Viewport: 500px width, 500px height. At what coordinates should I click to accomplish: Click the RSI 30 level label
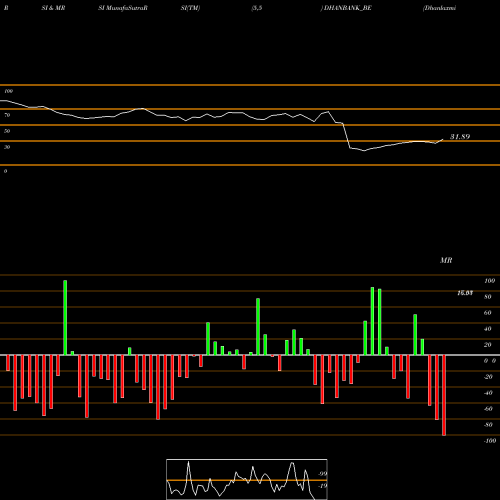(x=7, y=147)
